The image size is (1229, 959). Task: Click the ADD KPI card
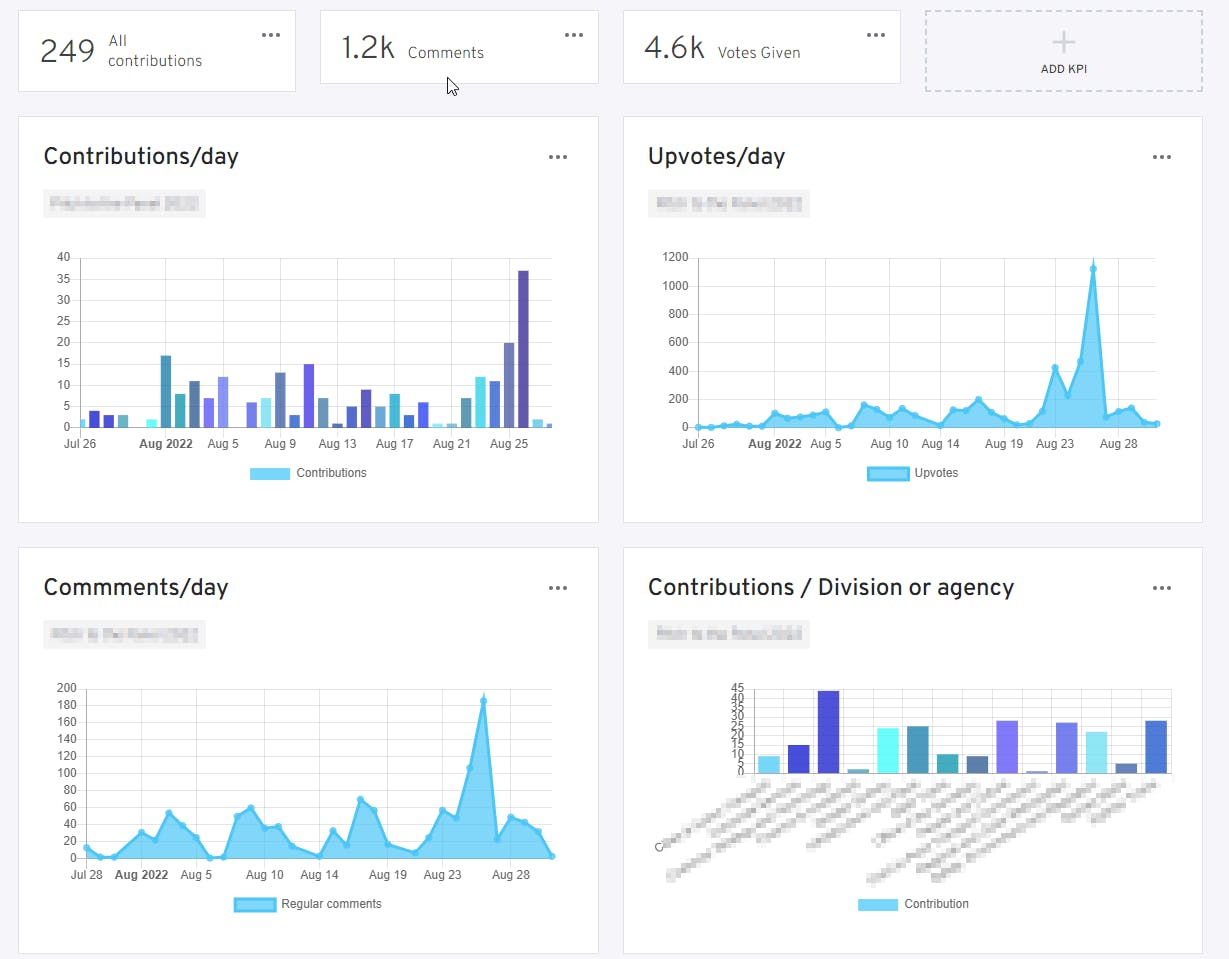click(1064, 51)
